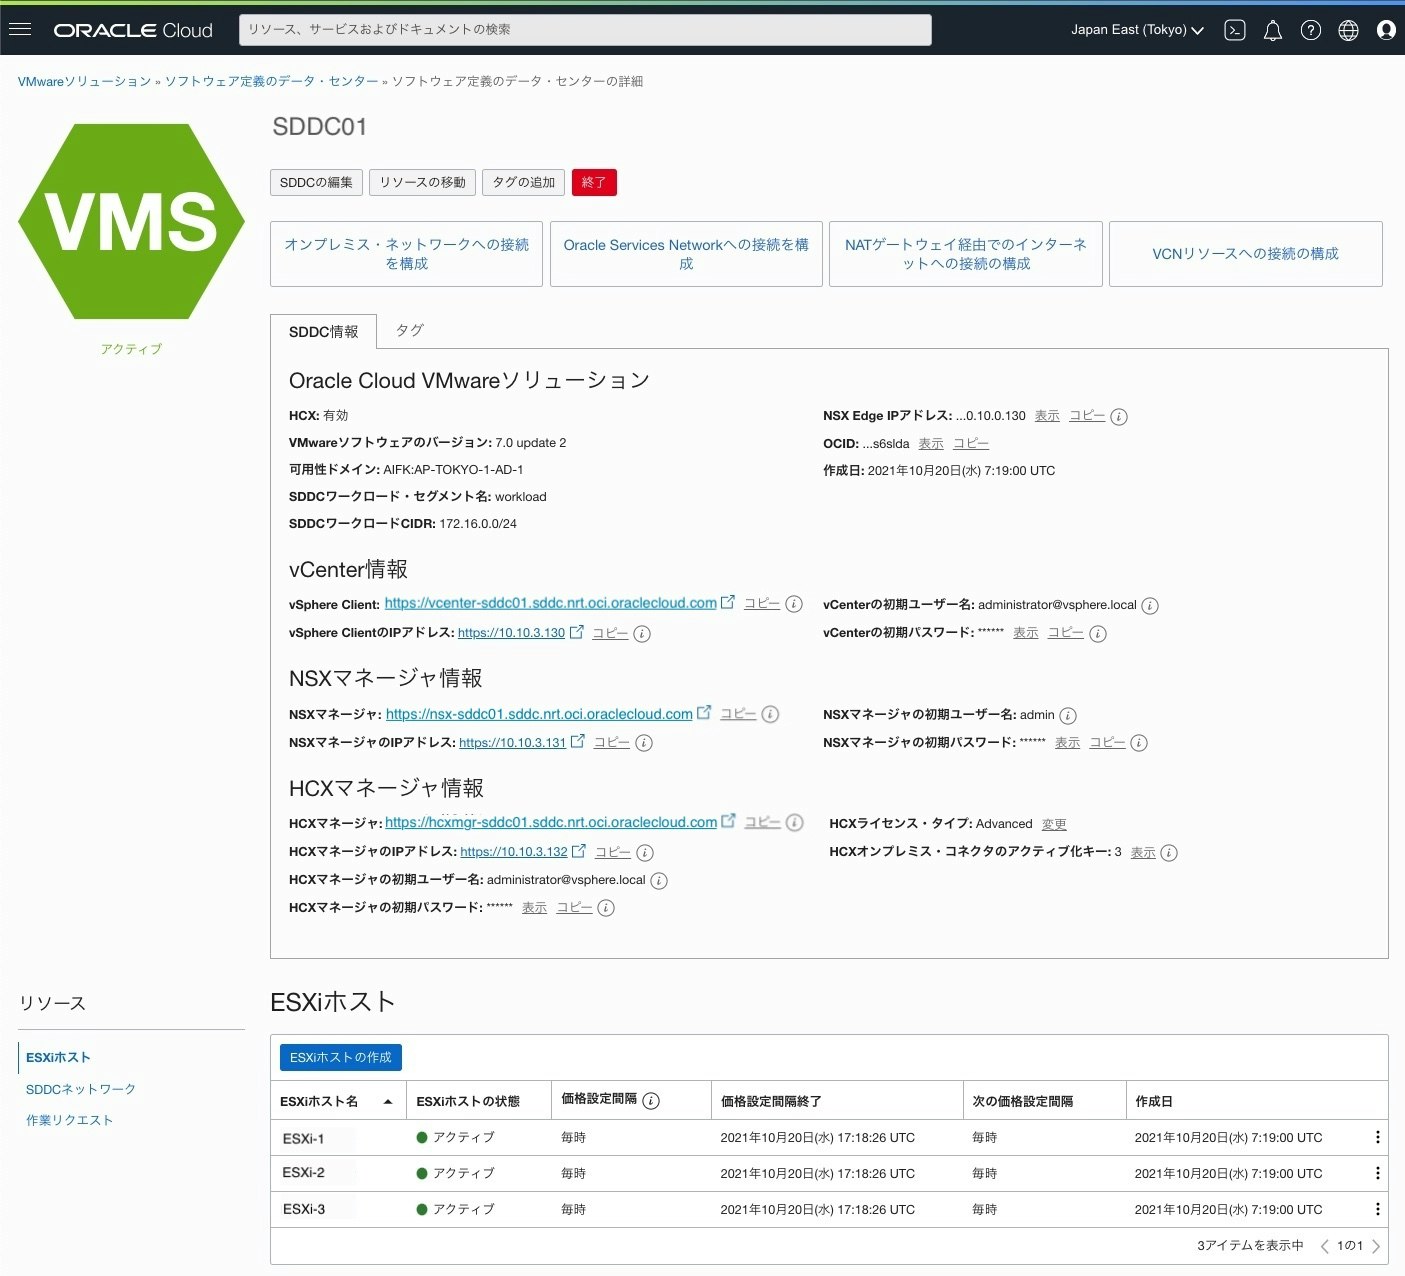The image size is (1405, 1276).
Task: Open actions menu for ESXi-2 row
Action: coord(1378,1173)
